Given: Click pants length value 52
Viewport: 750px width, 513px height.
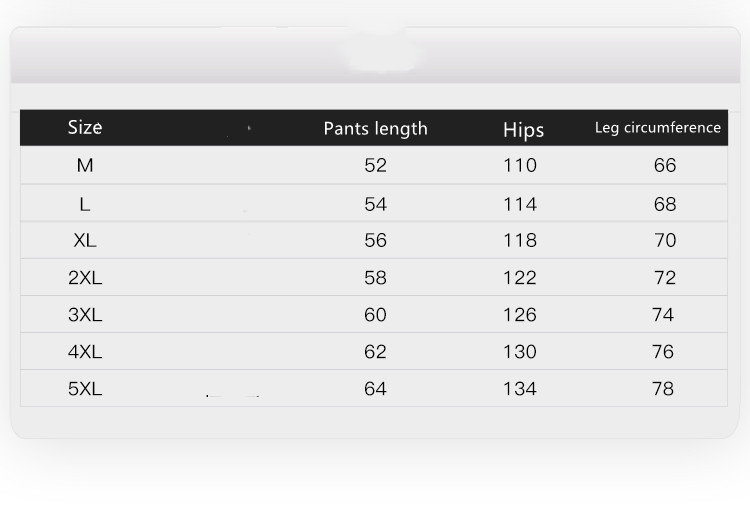Looking at the screenshot, I should click(x=375, y=166).
